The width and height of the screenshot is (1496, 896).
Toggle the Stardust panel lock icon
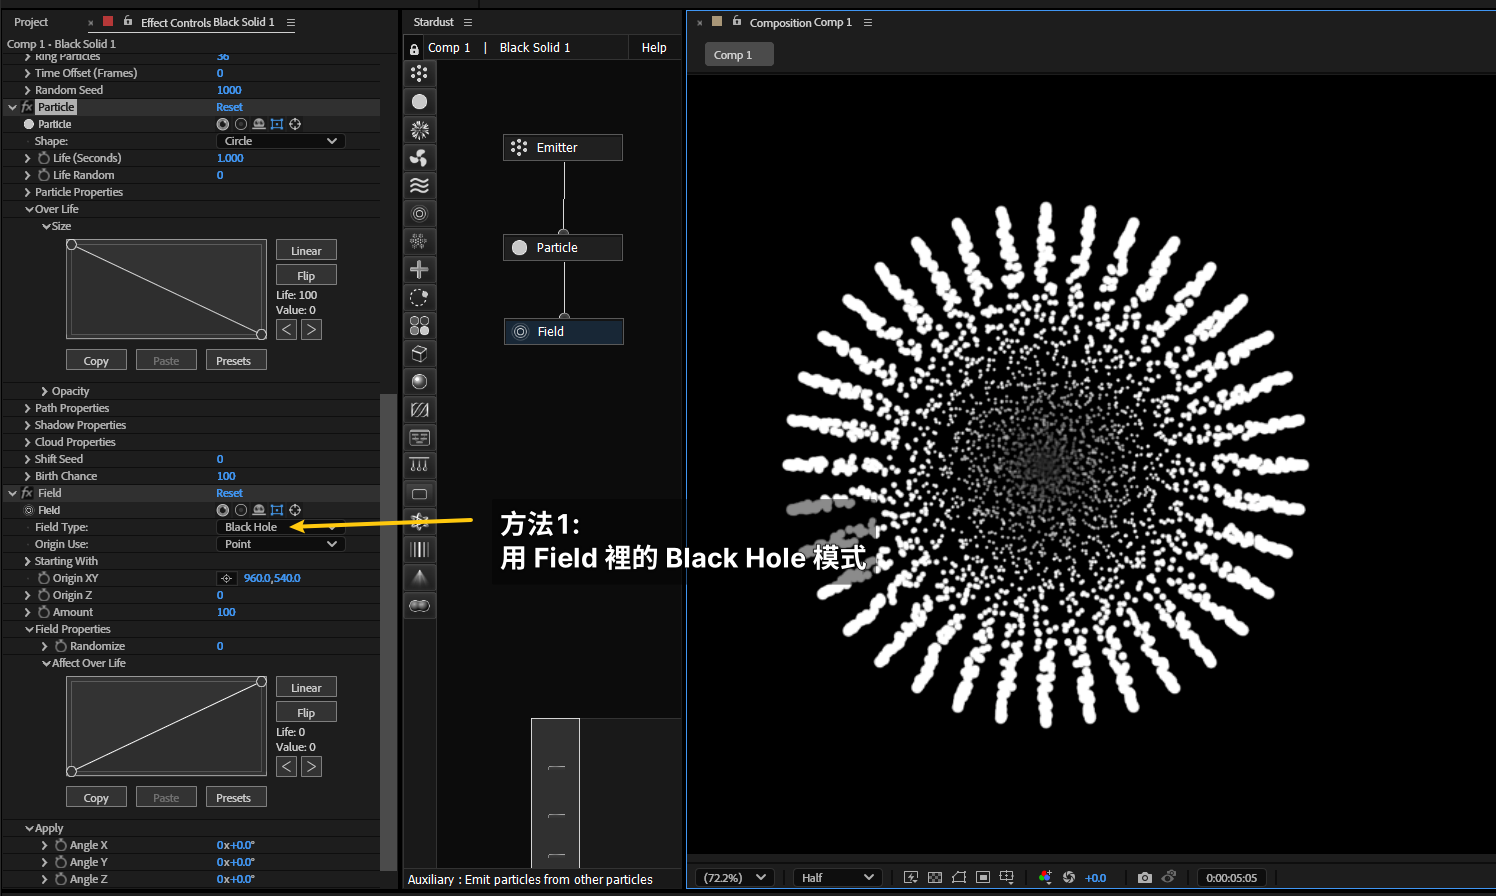[x=414, y=49]
